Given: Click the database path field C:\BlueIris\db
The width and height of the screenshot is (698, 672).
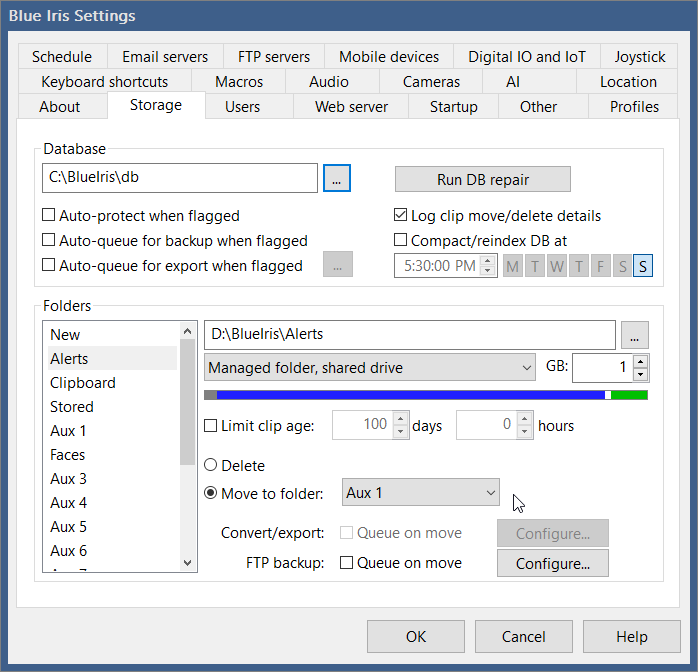Looking at the screenshot, I should [x=180, y=178].
